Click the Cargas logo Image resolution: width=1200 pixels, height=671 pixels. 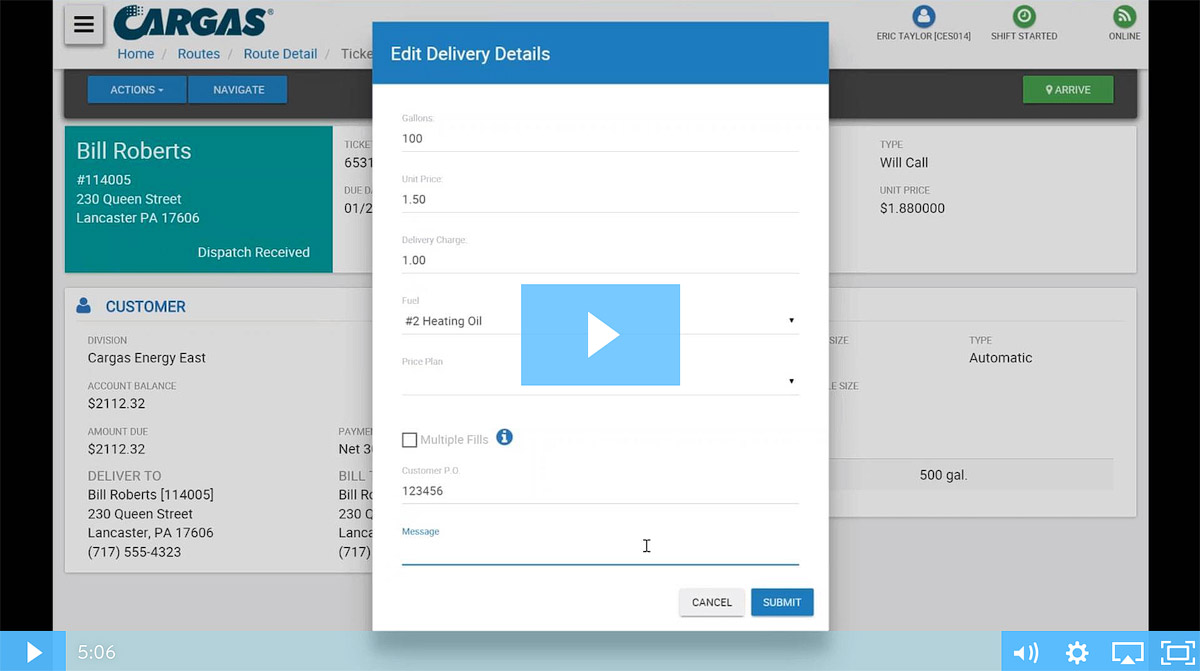click(193, 21)
